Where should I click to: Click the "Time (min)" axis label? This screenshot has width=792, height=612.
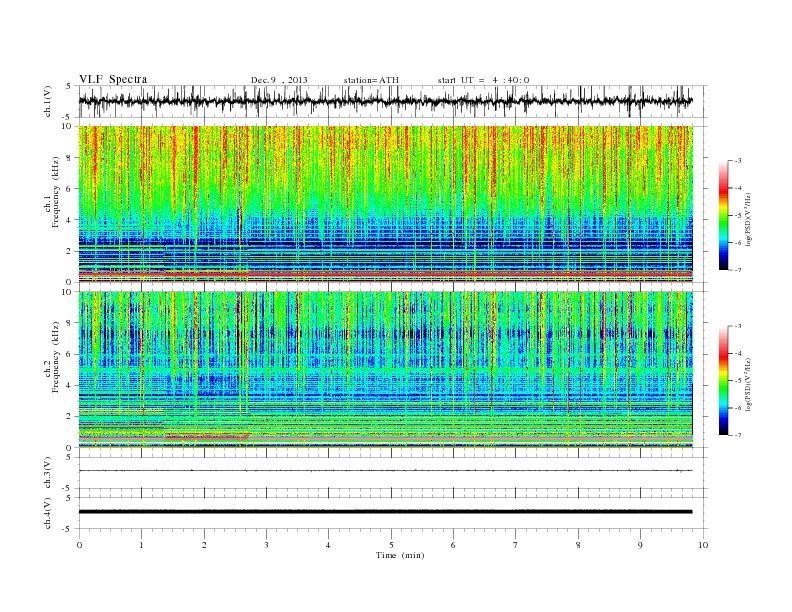click(400, 555)
